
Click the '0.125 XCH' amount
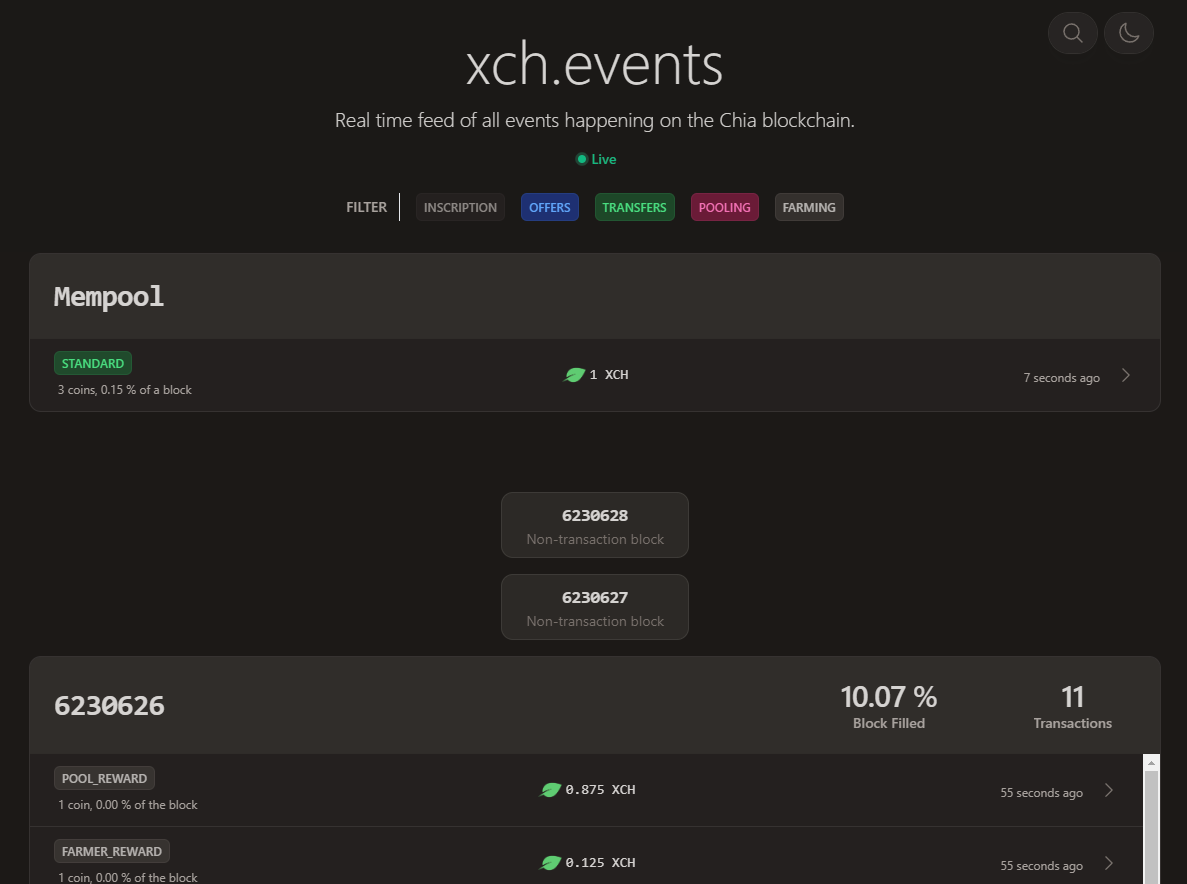(600, 863)
